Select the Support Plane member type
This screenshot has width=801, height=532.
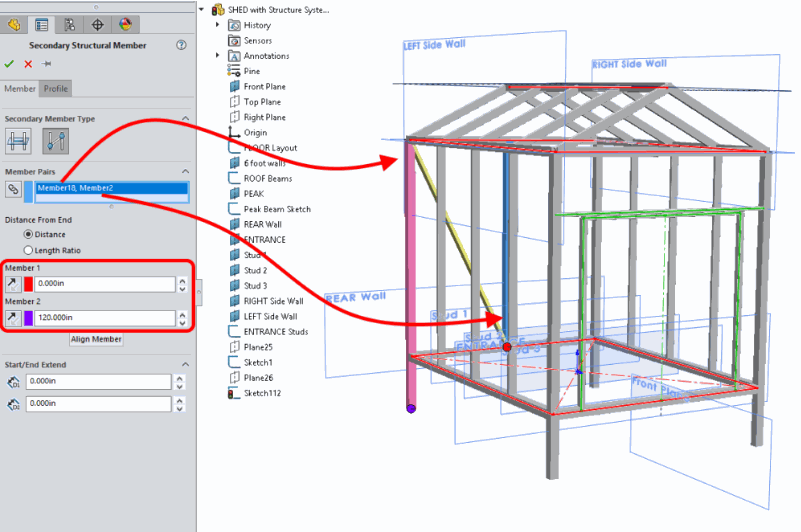coord(18,142)
